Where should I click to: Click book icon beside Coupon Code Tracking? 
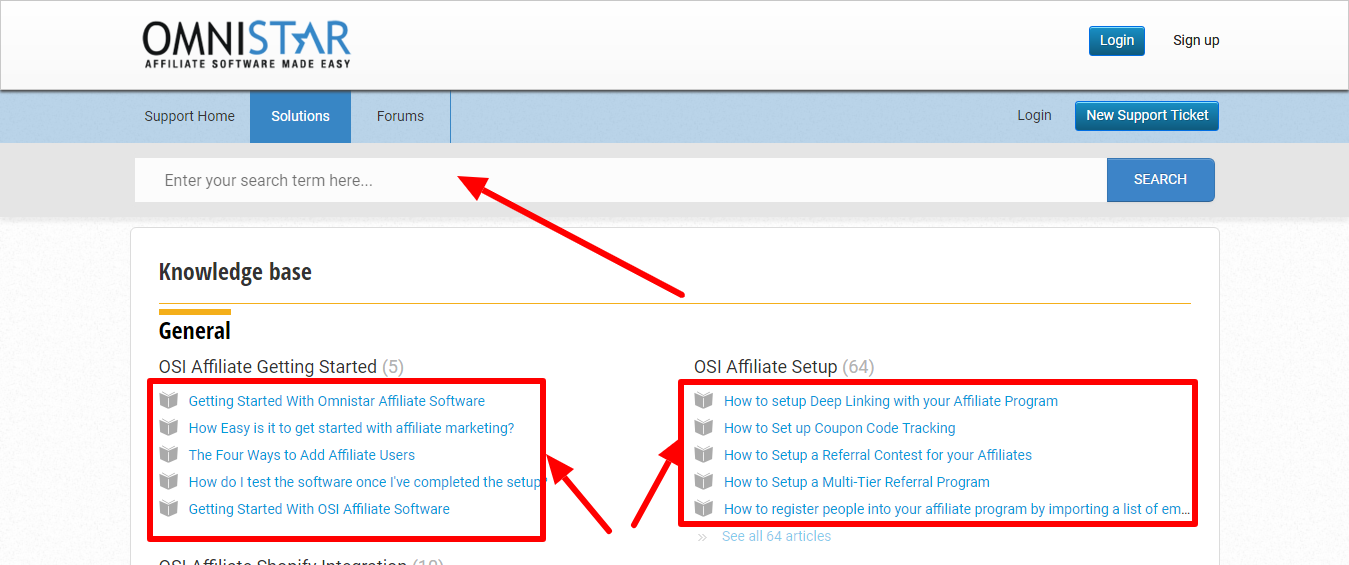pyautogui.click(x=704, y=427)
